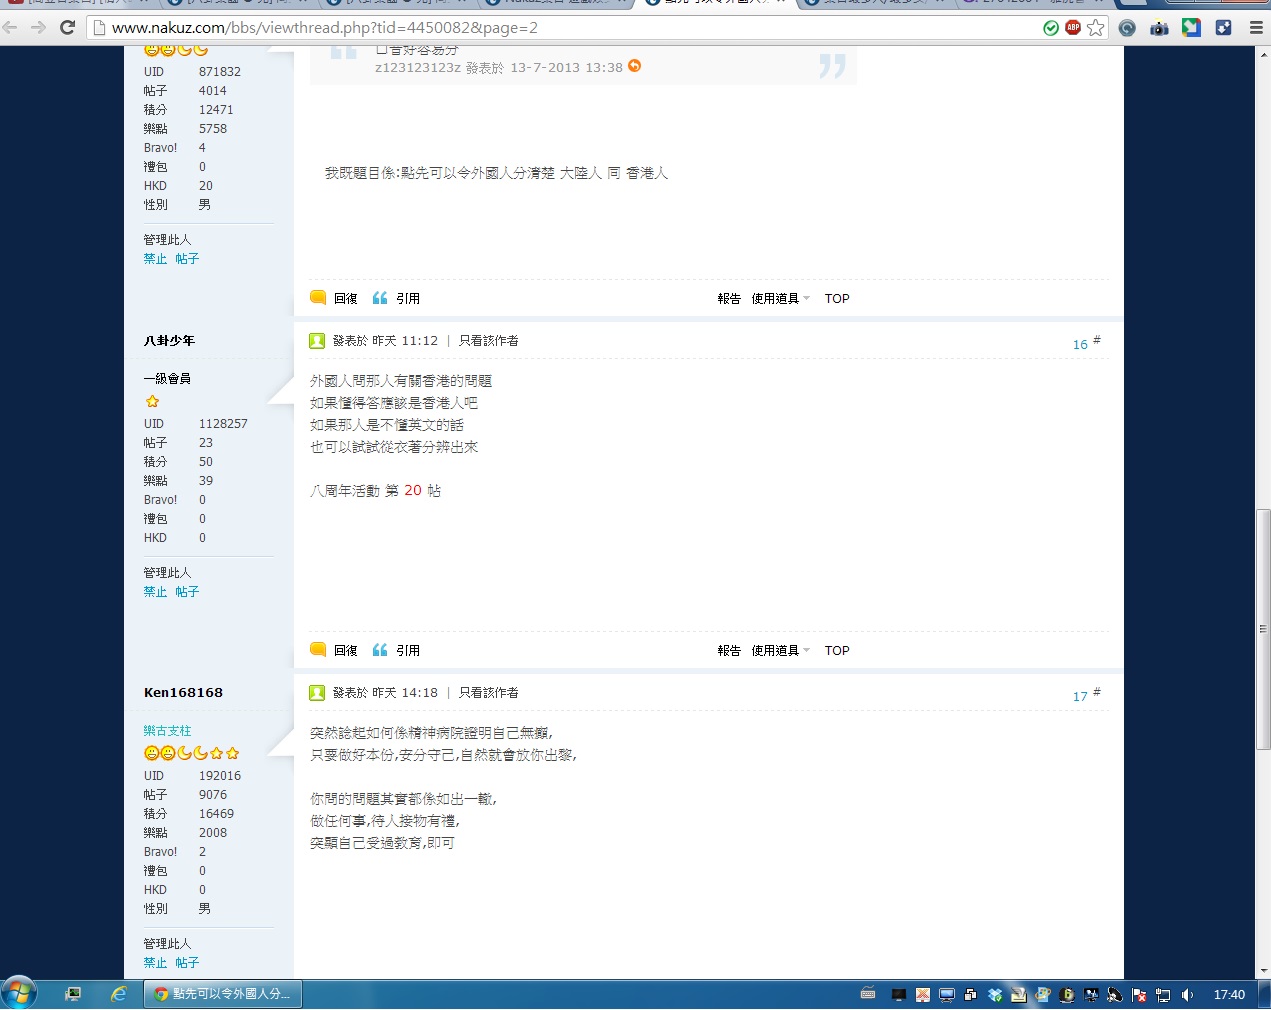Click the browser reload button
The image size is (1271, 1010).
[x=67, y=27]
